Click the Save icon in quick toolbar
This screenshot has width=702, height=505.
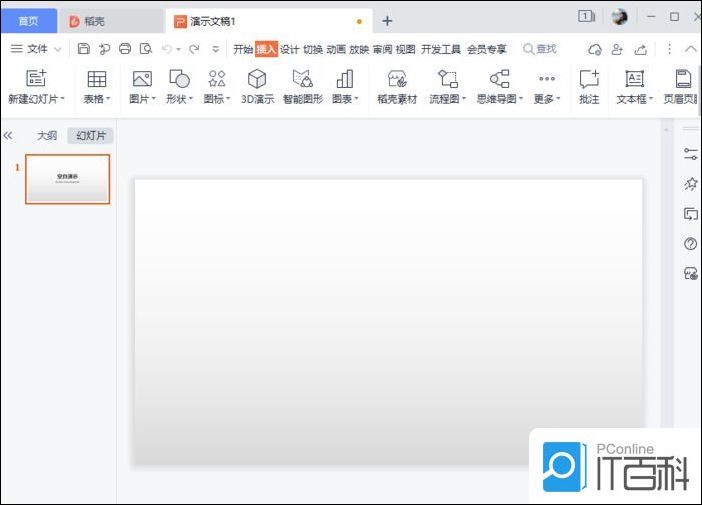(84, 49)
